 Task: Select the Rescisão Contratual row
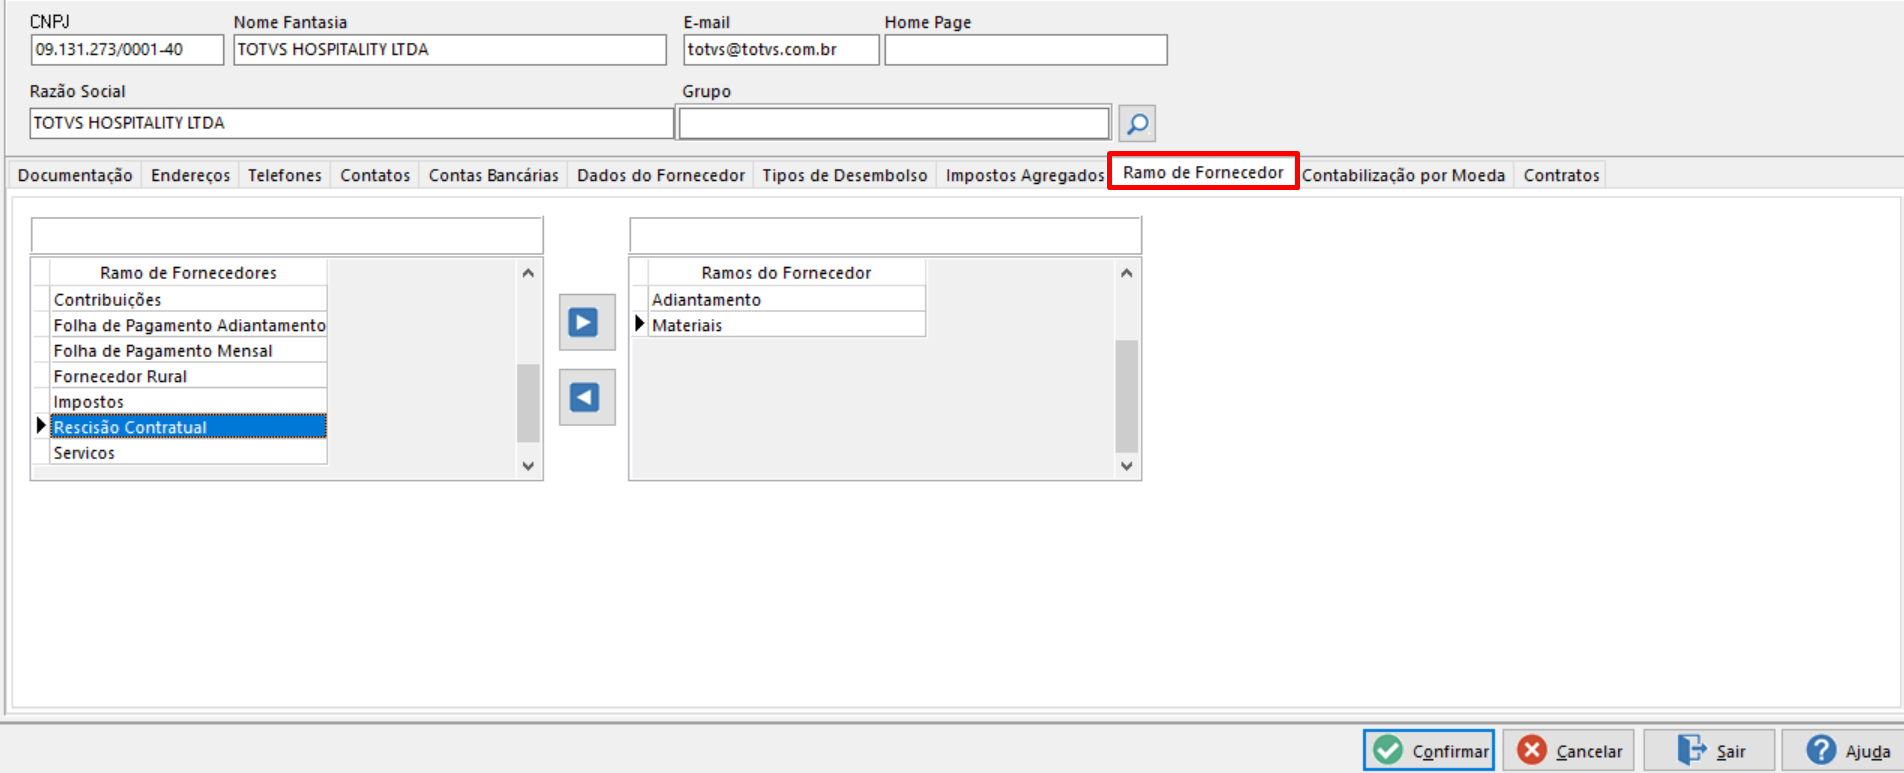(x=188, y=427)
